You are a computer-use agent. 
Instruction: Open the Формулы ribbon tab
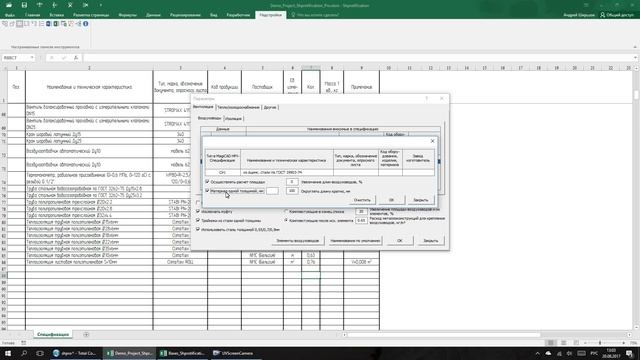tap(127, 15)
